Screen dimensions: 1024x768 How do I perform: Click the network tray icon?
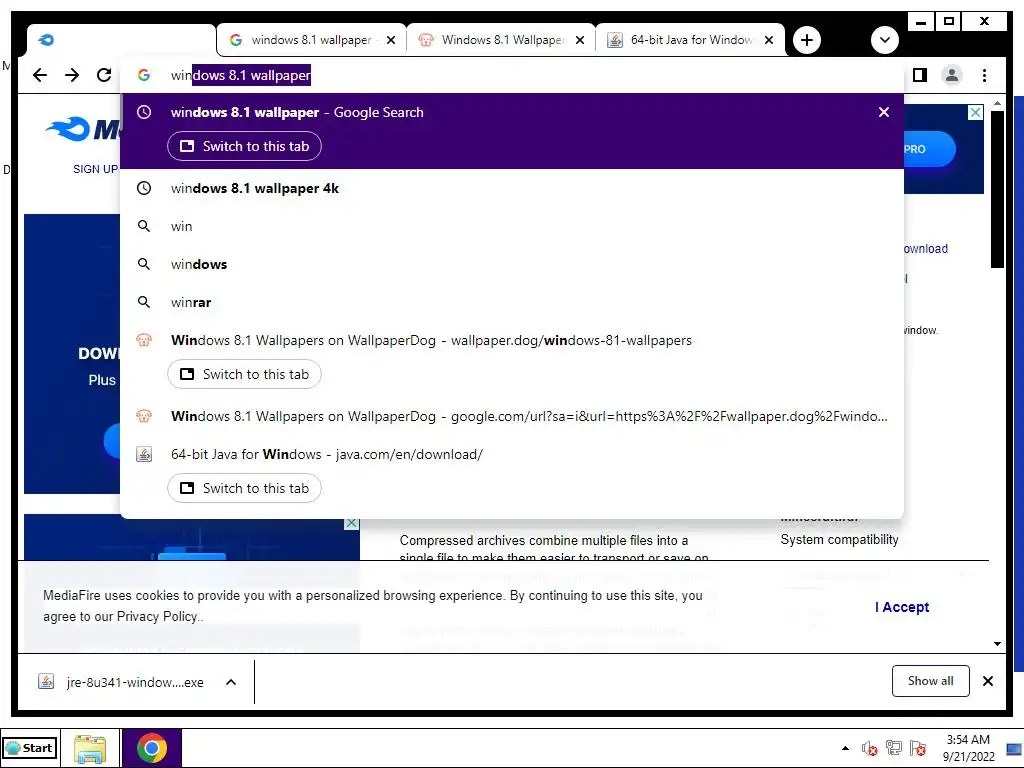pos(893,748)
